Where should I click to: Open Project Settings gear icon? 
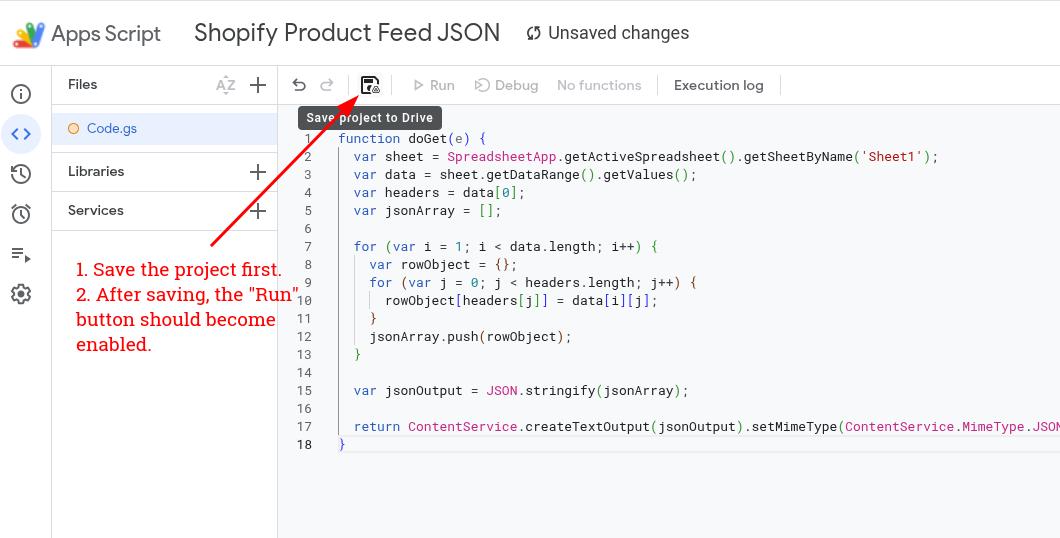[x=21, y=294]
